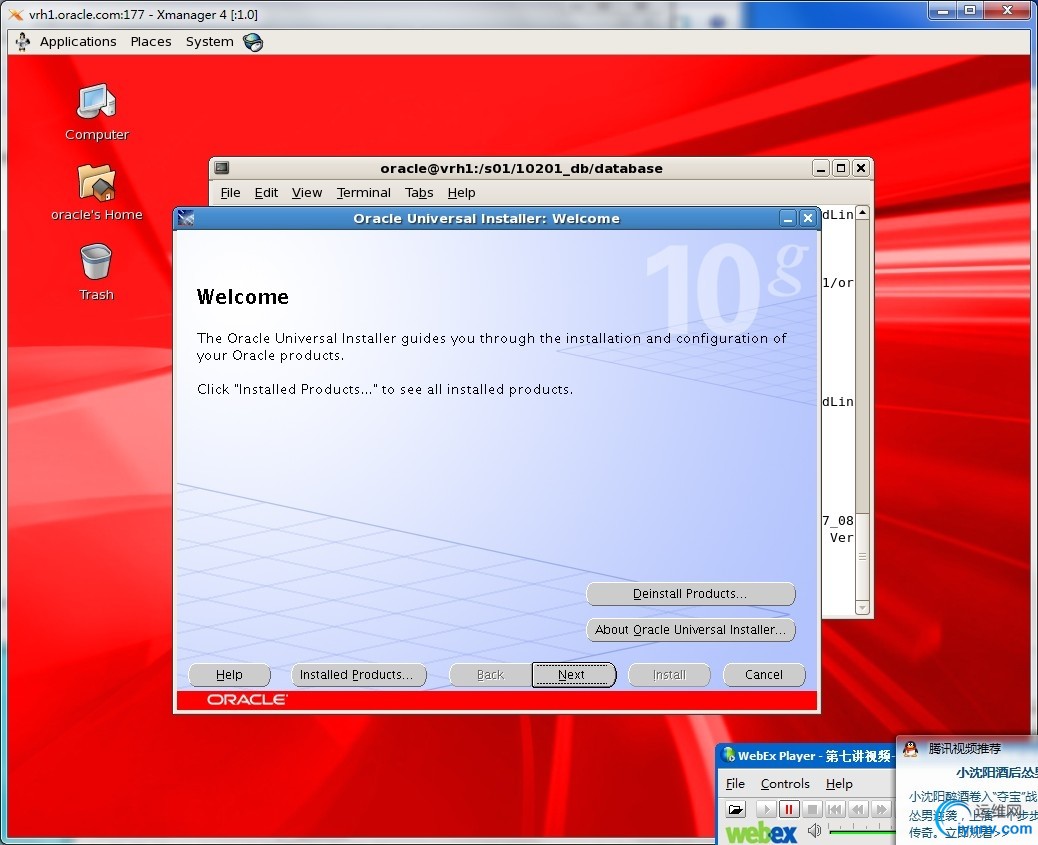Open terminal View menu
1038x845 pixels.
pos(307,193)
